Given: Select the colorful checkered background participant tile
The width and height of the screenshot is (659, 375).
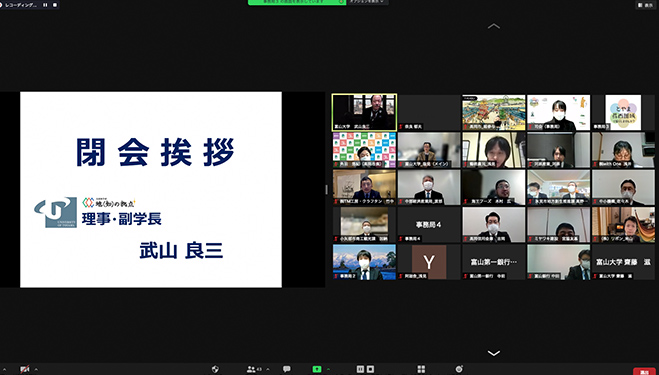Looking at the screenshot, I should [364, 150].
